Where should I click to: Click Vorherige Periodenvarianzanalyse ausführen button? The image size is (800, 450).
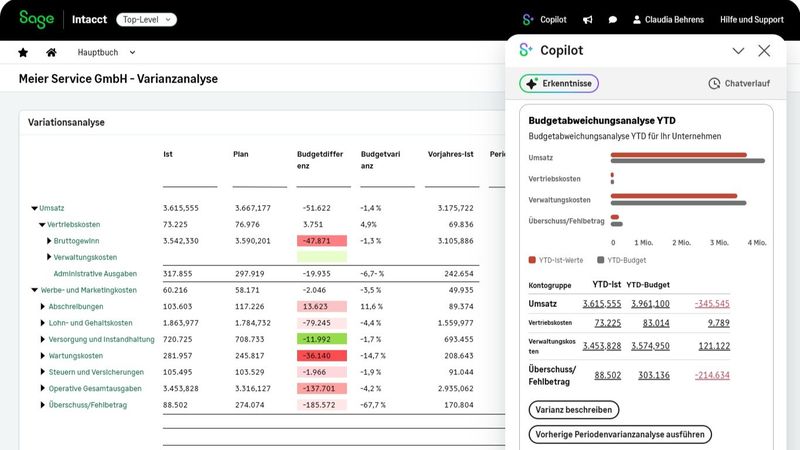pyautogui.click(x=620, y=434)
